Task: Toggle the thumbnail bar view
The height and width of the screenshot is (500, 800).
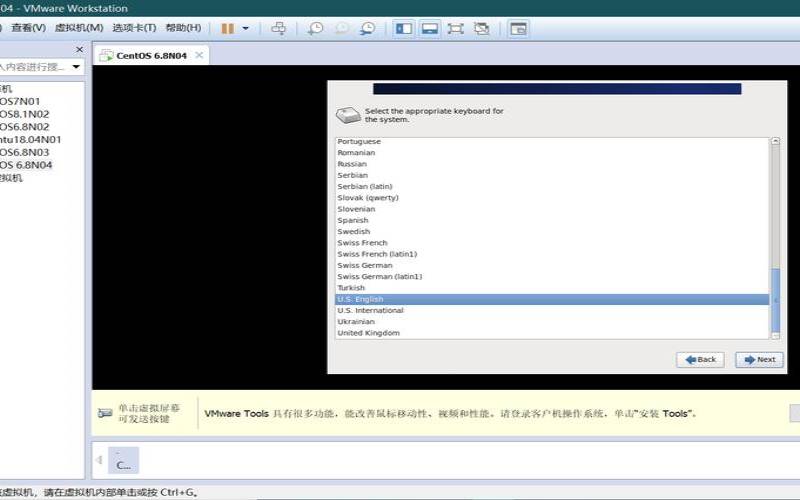Action: 430,29
